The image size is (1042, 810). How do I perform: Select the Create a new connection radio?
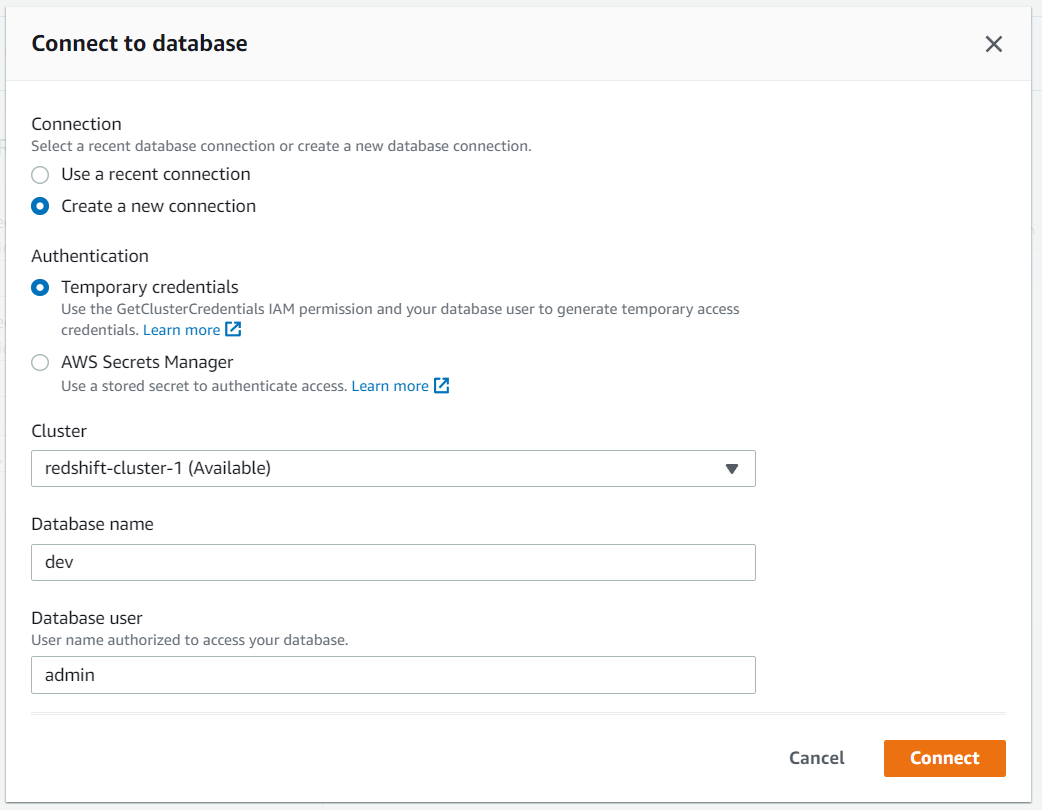pos(40,207)
